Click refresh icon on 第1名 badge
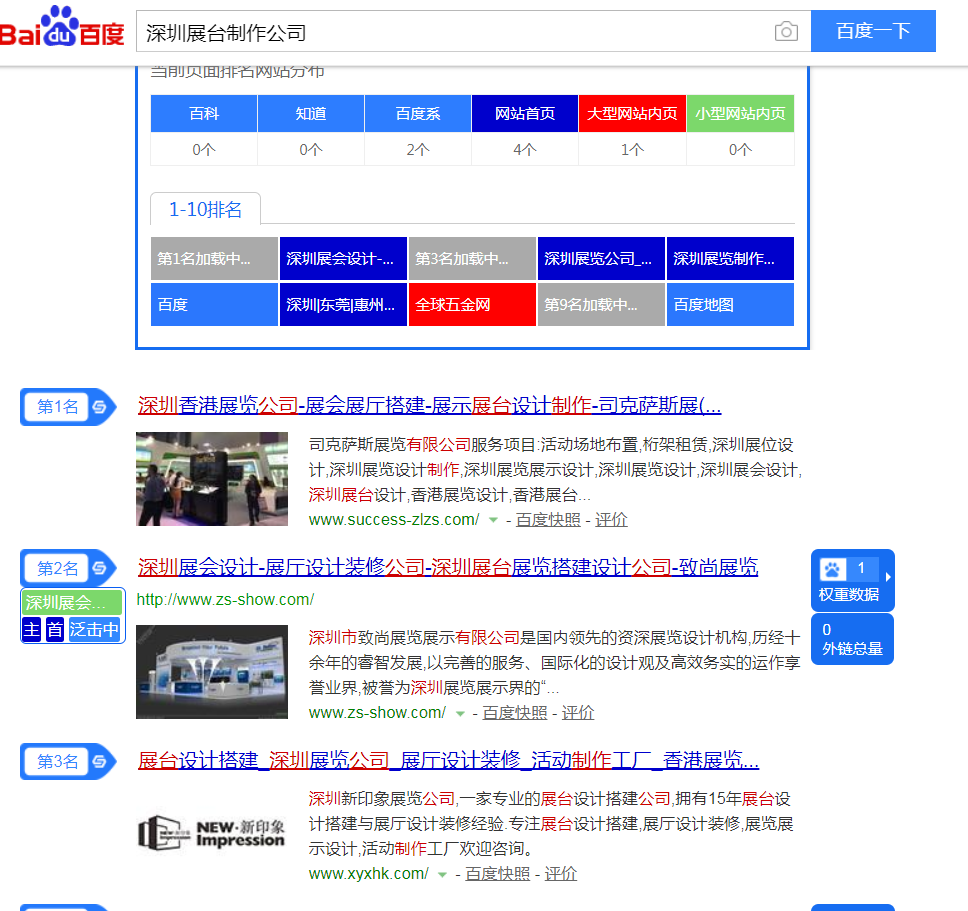Viewport: 968px width, 911px height. (99, 407)
